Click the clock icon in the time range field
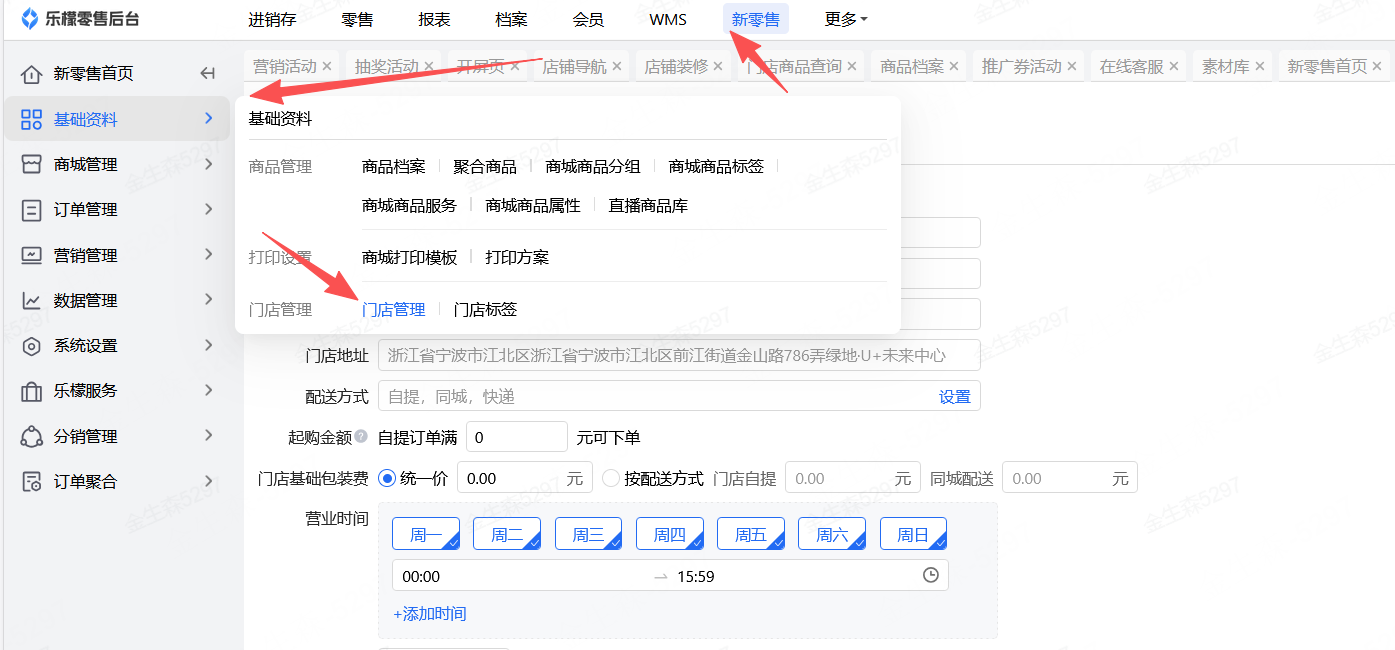Screen dimensions: 1395x650 coord(931,575)
